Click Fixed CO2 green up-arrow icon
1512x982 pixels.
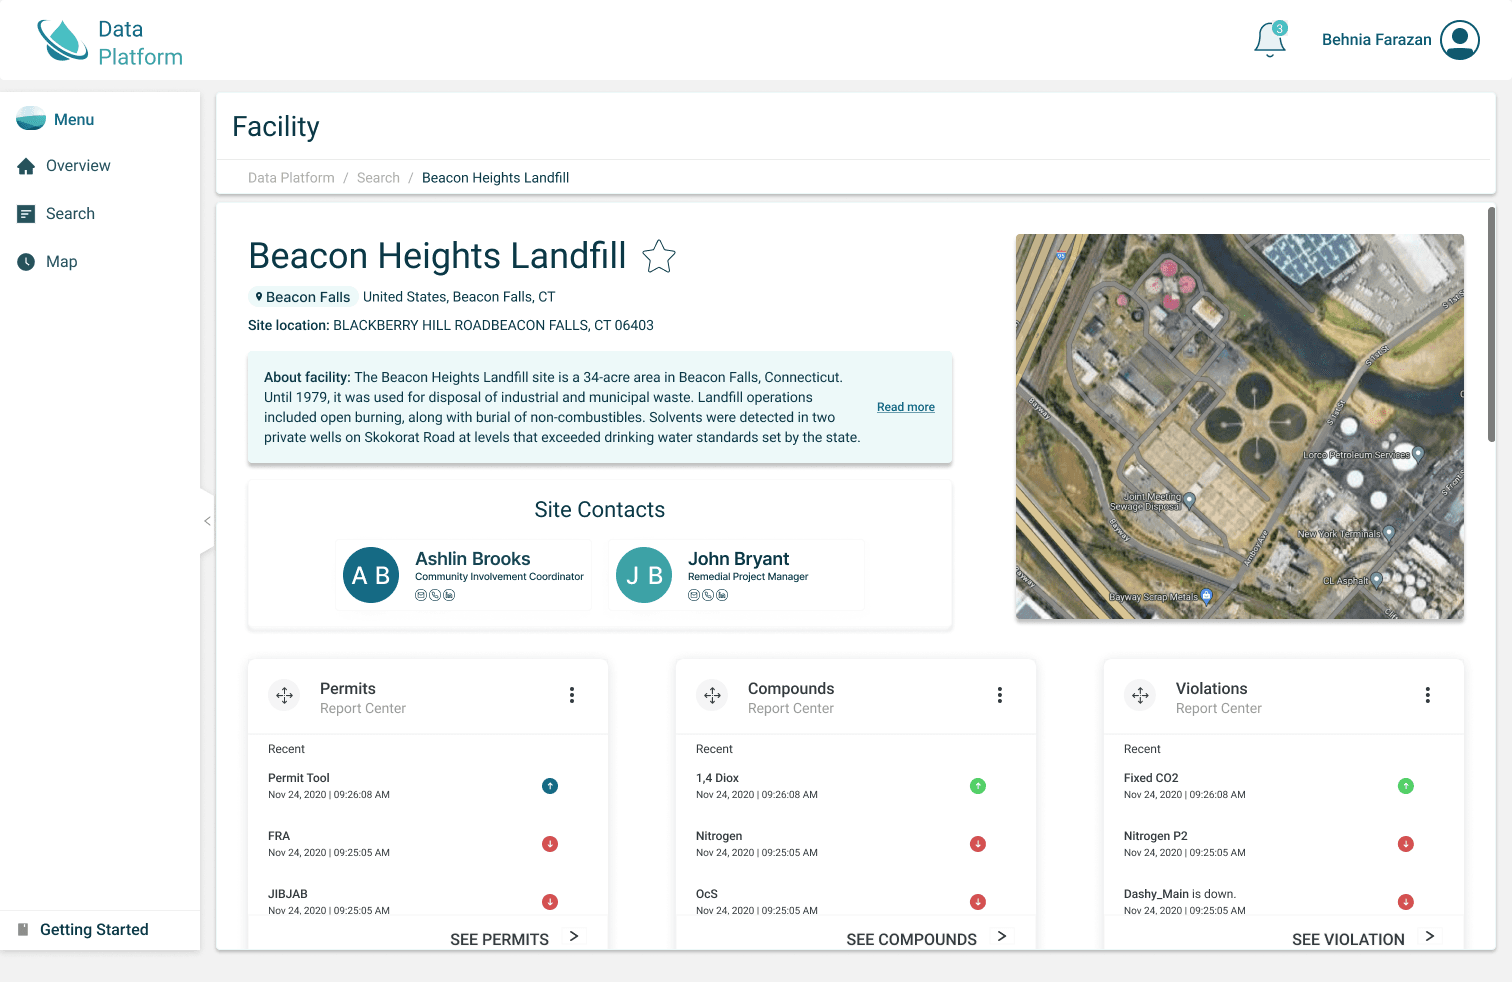tap(1406, 786)
